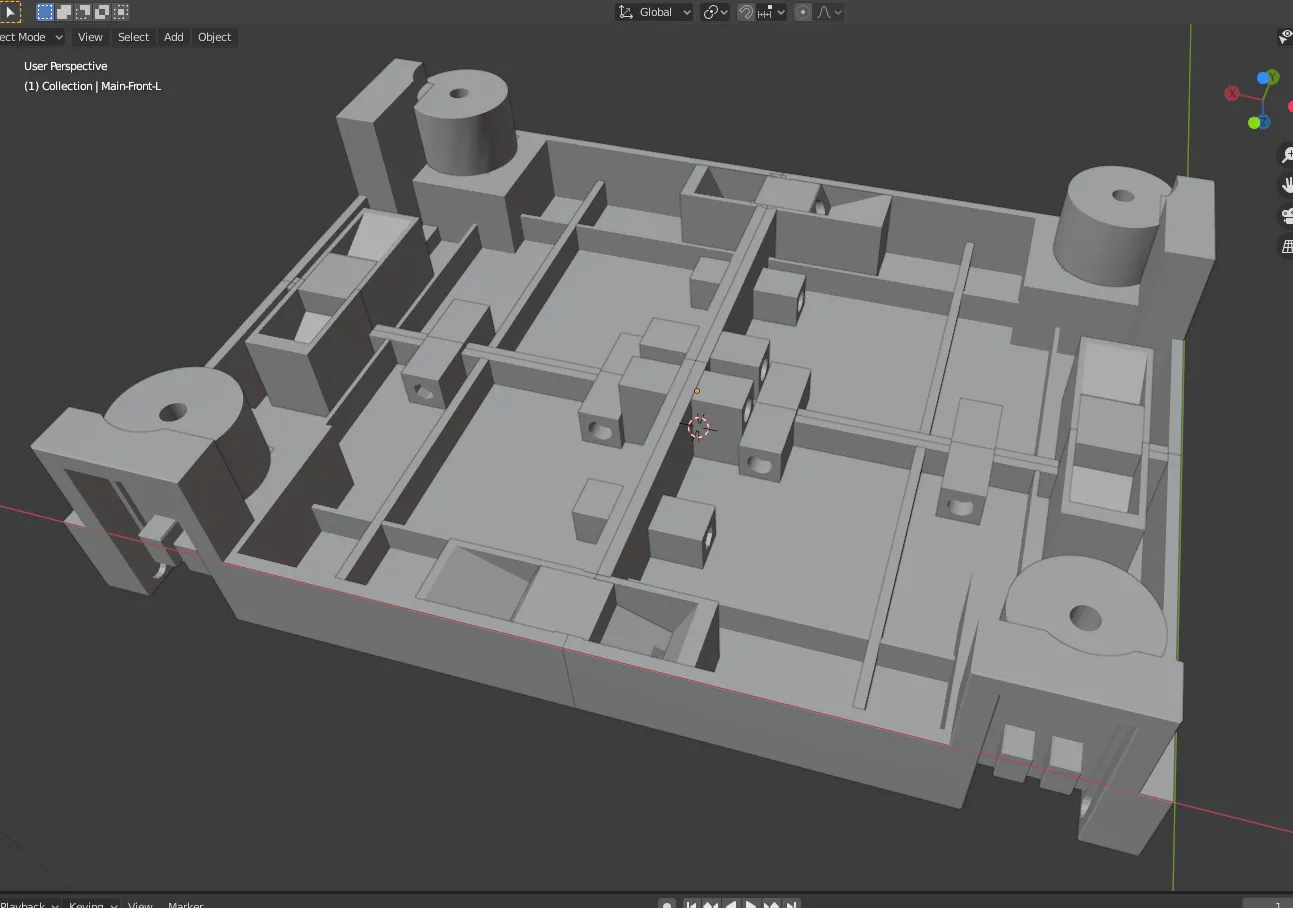Activate the hand pan view icon

pyautogui.click(x=1286, y=185)
